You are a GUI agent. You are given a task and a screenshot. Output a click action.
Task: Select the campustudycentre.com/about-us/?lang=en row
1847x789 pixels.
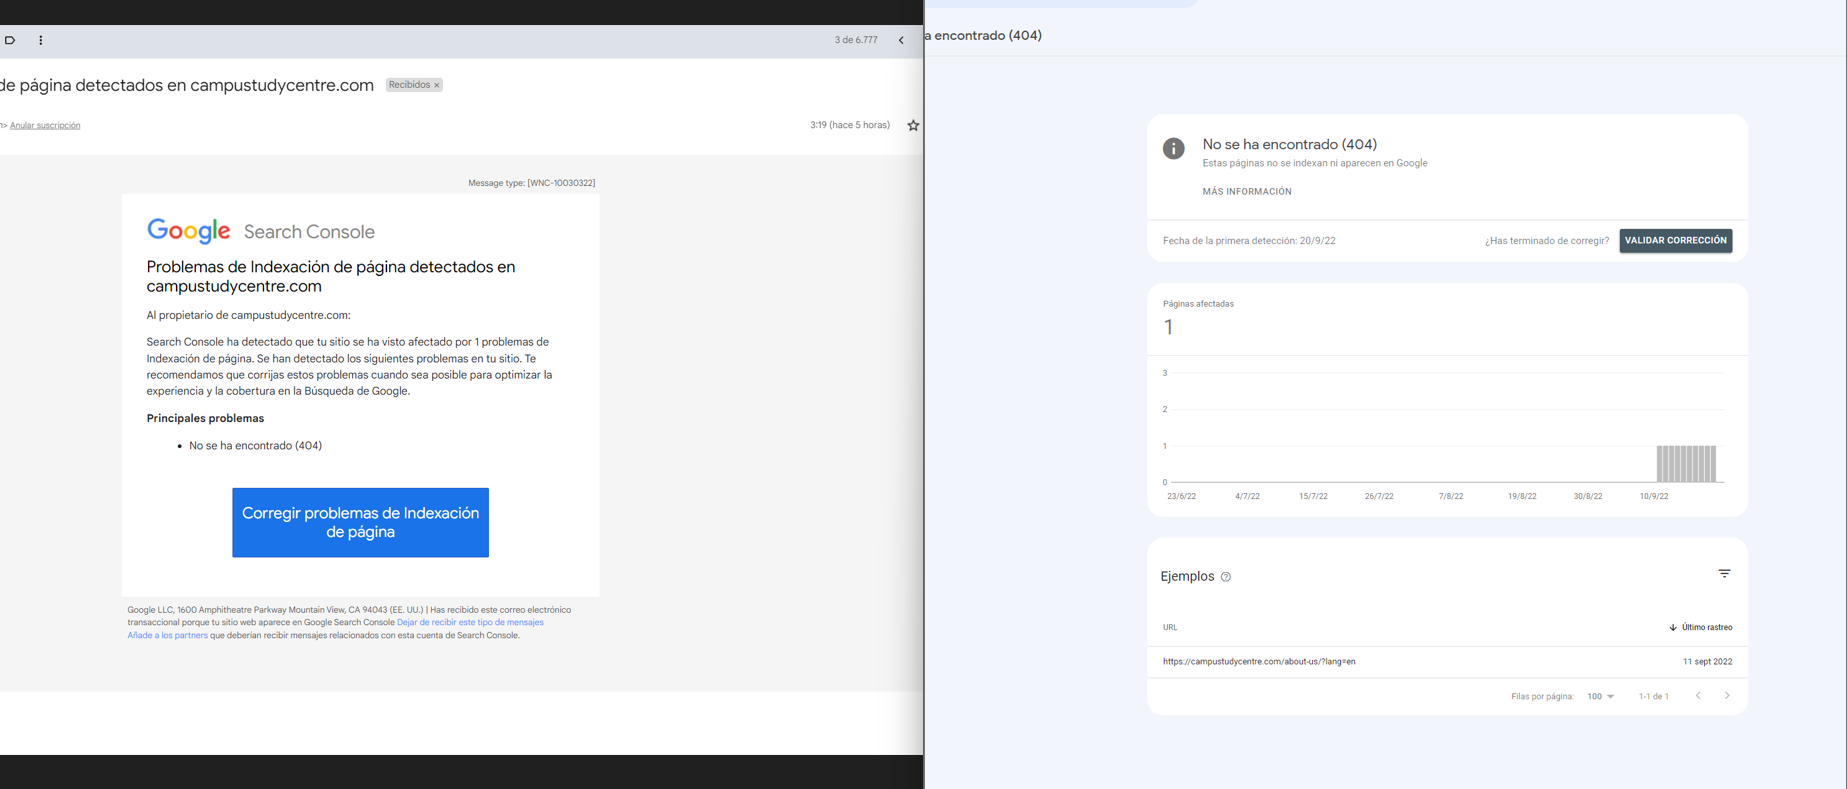click(1447, 661)
